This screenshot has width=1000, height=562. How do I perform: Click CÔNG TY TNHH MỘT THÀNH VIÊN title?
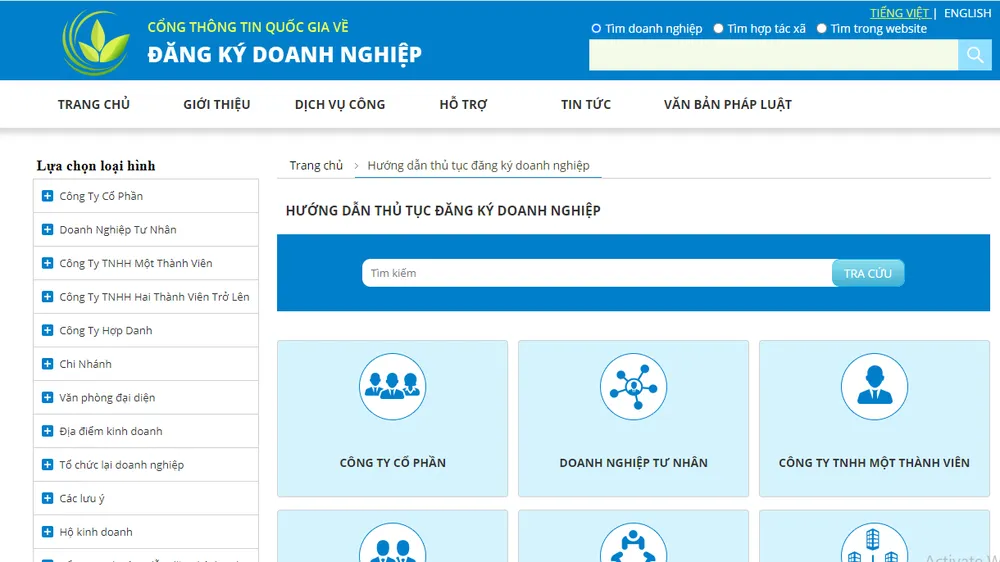(x=874, y=463)
